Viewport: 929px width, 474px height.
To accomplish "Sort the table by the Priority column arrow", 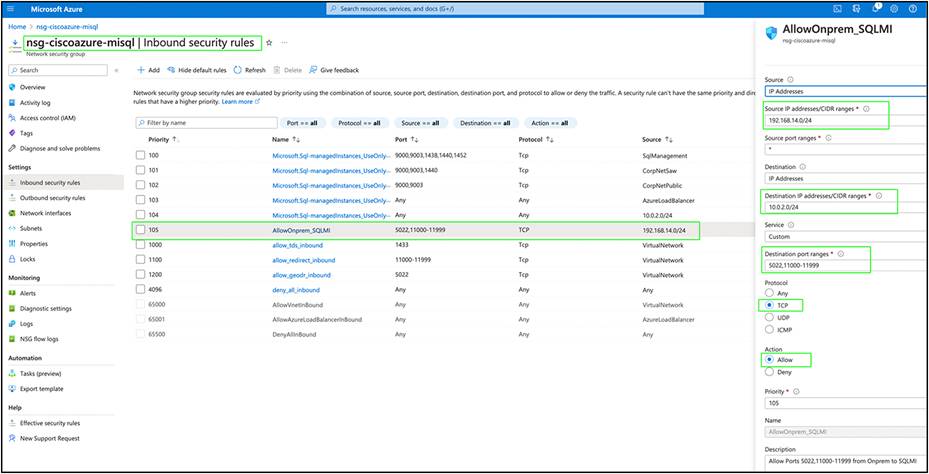I will [175, 139].
